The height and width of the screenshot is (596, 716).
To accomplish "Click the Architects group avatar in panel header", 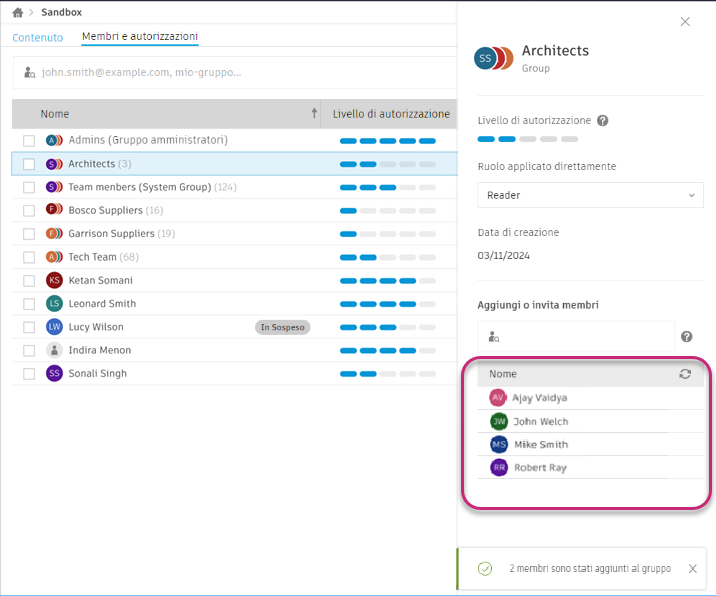I will point(494,58).
